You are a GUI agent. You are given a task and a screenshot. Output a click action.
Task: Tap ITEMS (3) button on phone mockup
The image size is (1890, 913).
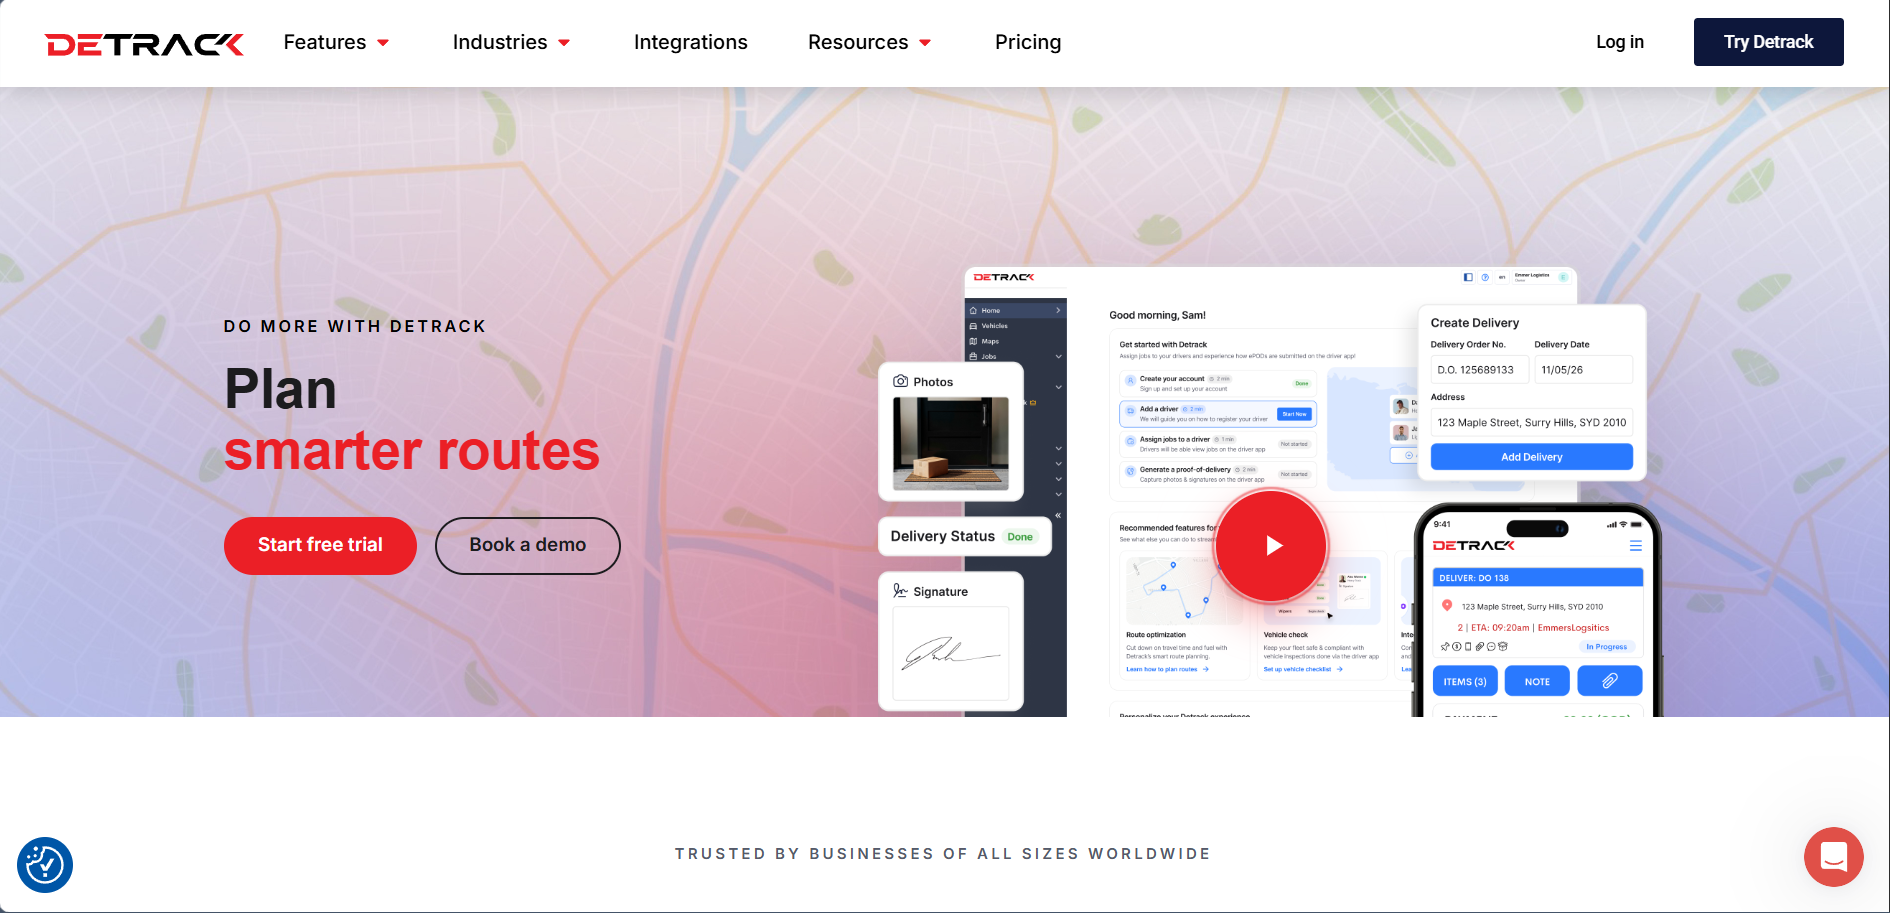pos(1465,681)
